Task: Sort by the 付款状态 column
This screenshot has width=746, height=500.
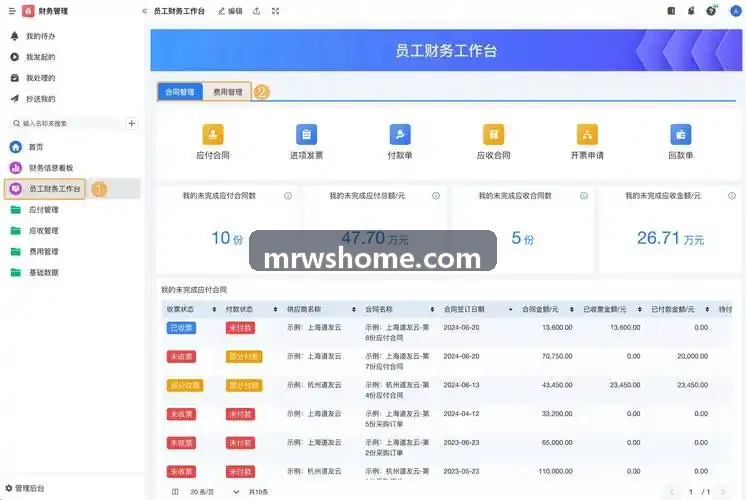Action: point(275,309)
